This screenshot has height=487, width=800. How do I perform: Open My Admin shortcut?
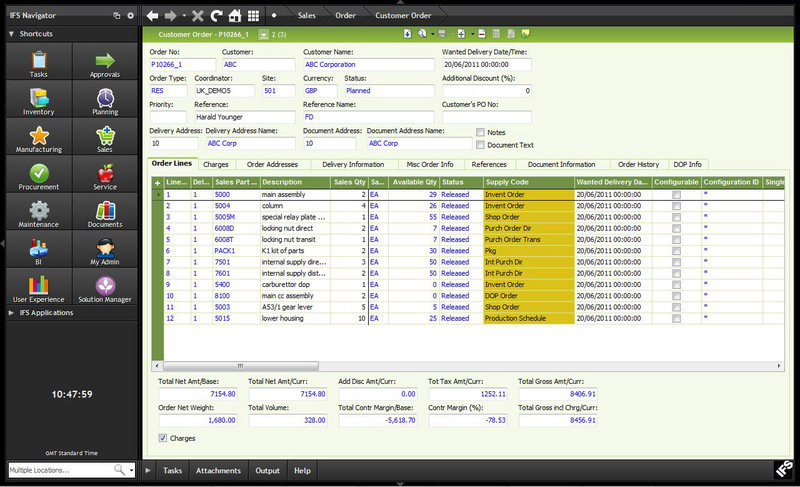(105, 249)
